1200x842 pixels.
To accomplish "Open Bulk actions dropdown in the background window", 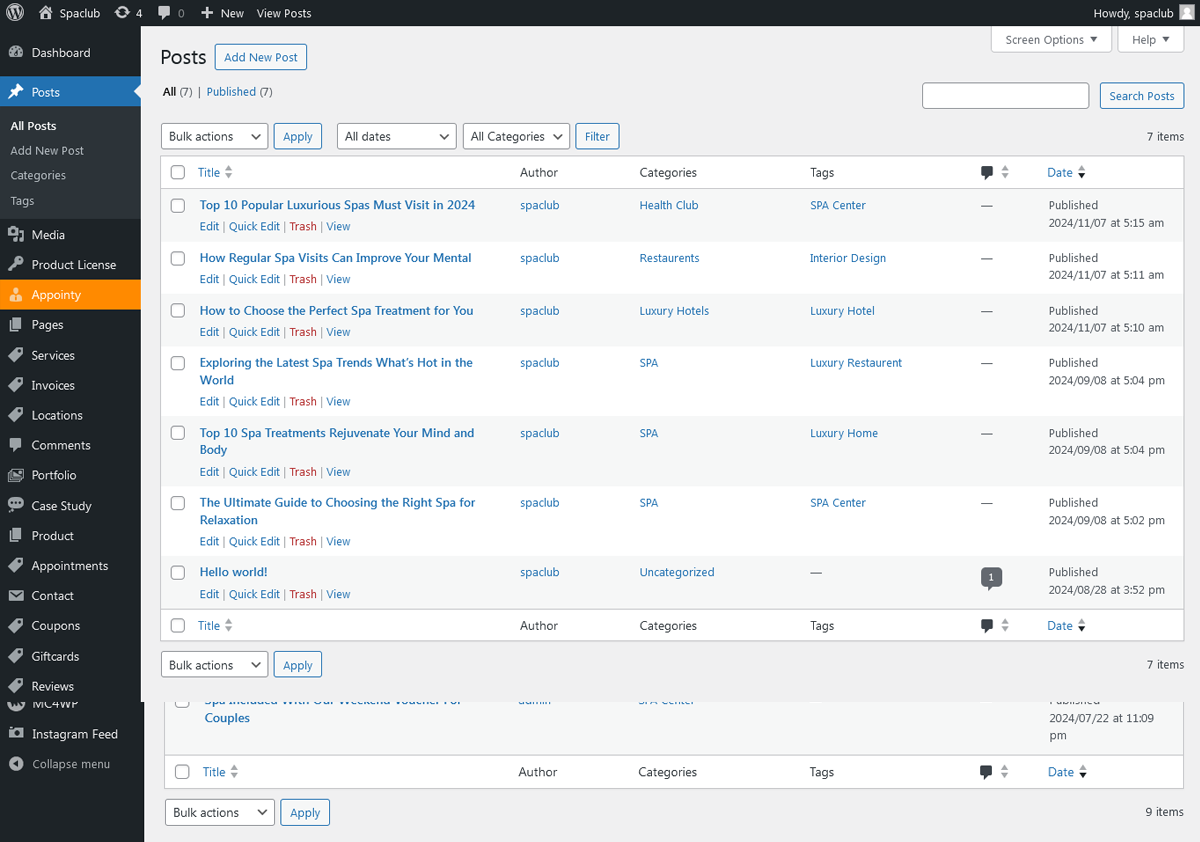I will pyautogui.click(x=219, y=813).
